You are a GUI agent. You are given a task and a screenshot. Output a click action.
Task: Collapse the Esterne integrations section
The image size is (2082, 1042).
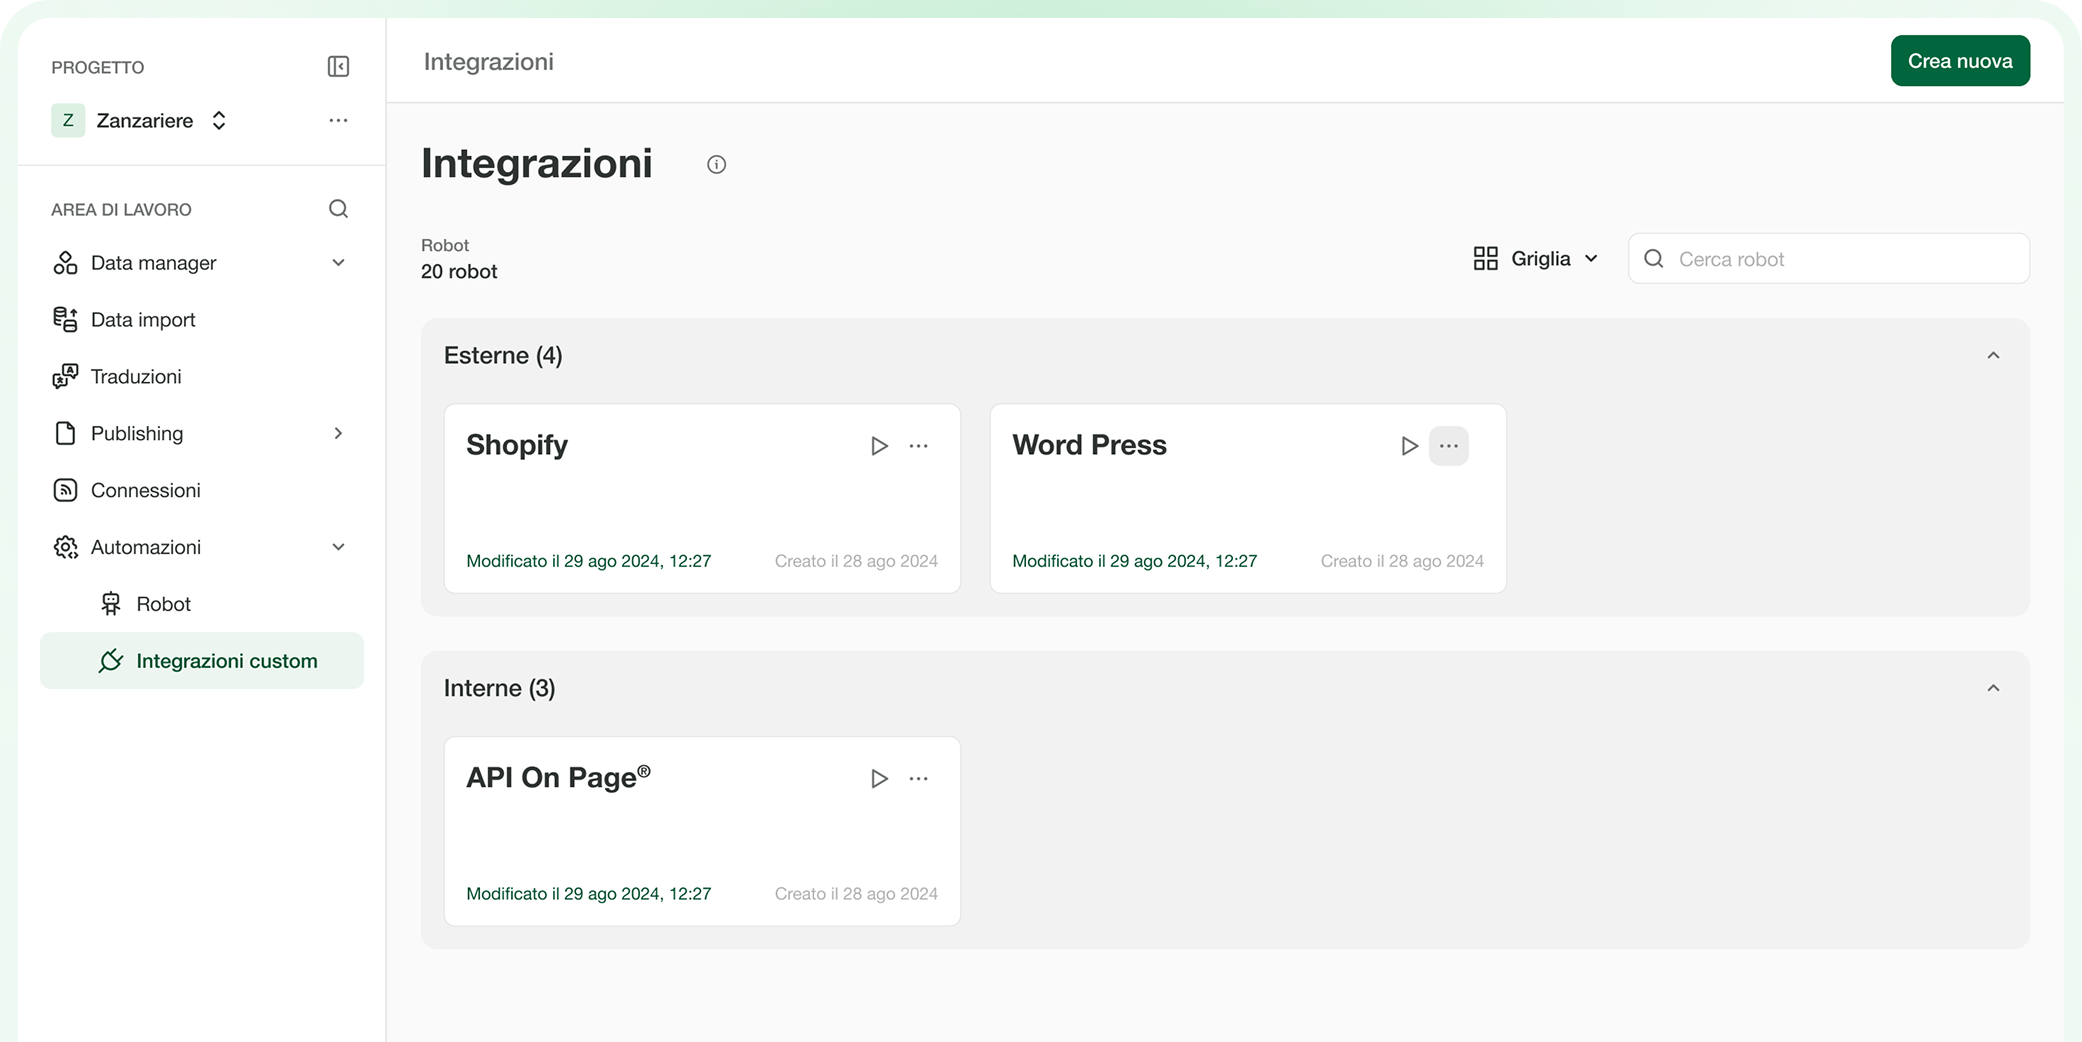click(1995, 355)
